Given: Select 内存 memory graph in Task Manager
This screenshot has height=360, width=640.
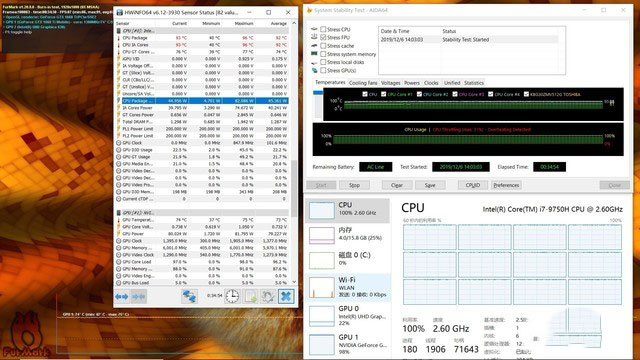Looking at the screenshot, I should pos(322,236).
